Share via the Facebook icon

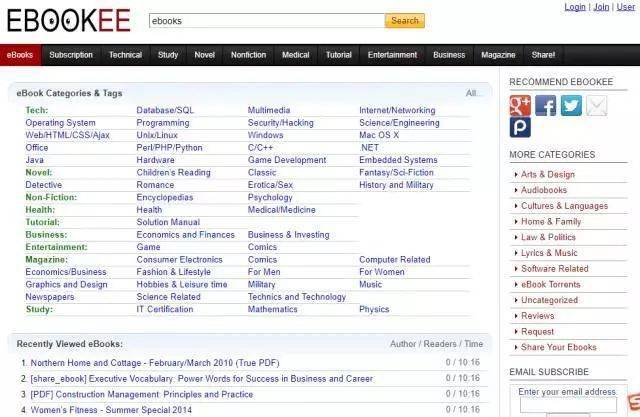coord(545,106)
